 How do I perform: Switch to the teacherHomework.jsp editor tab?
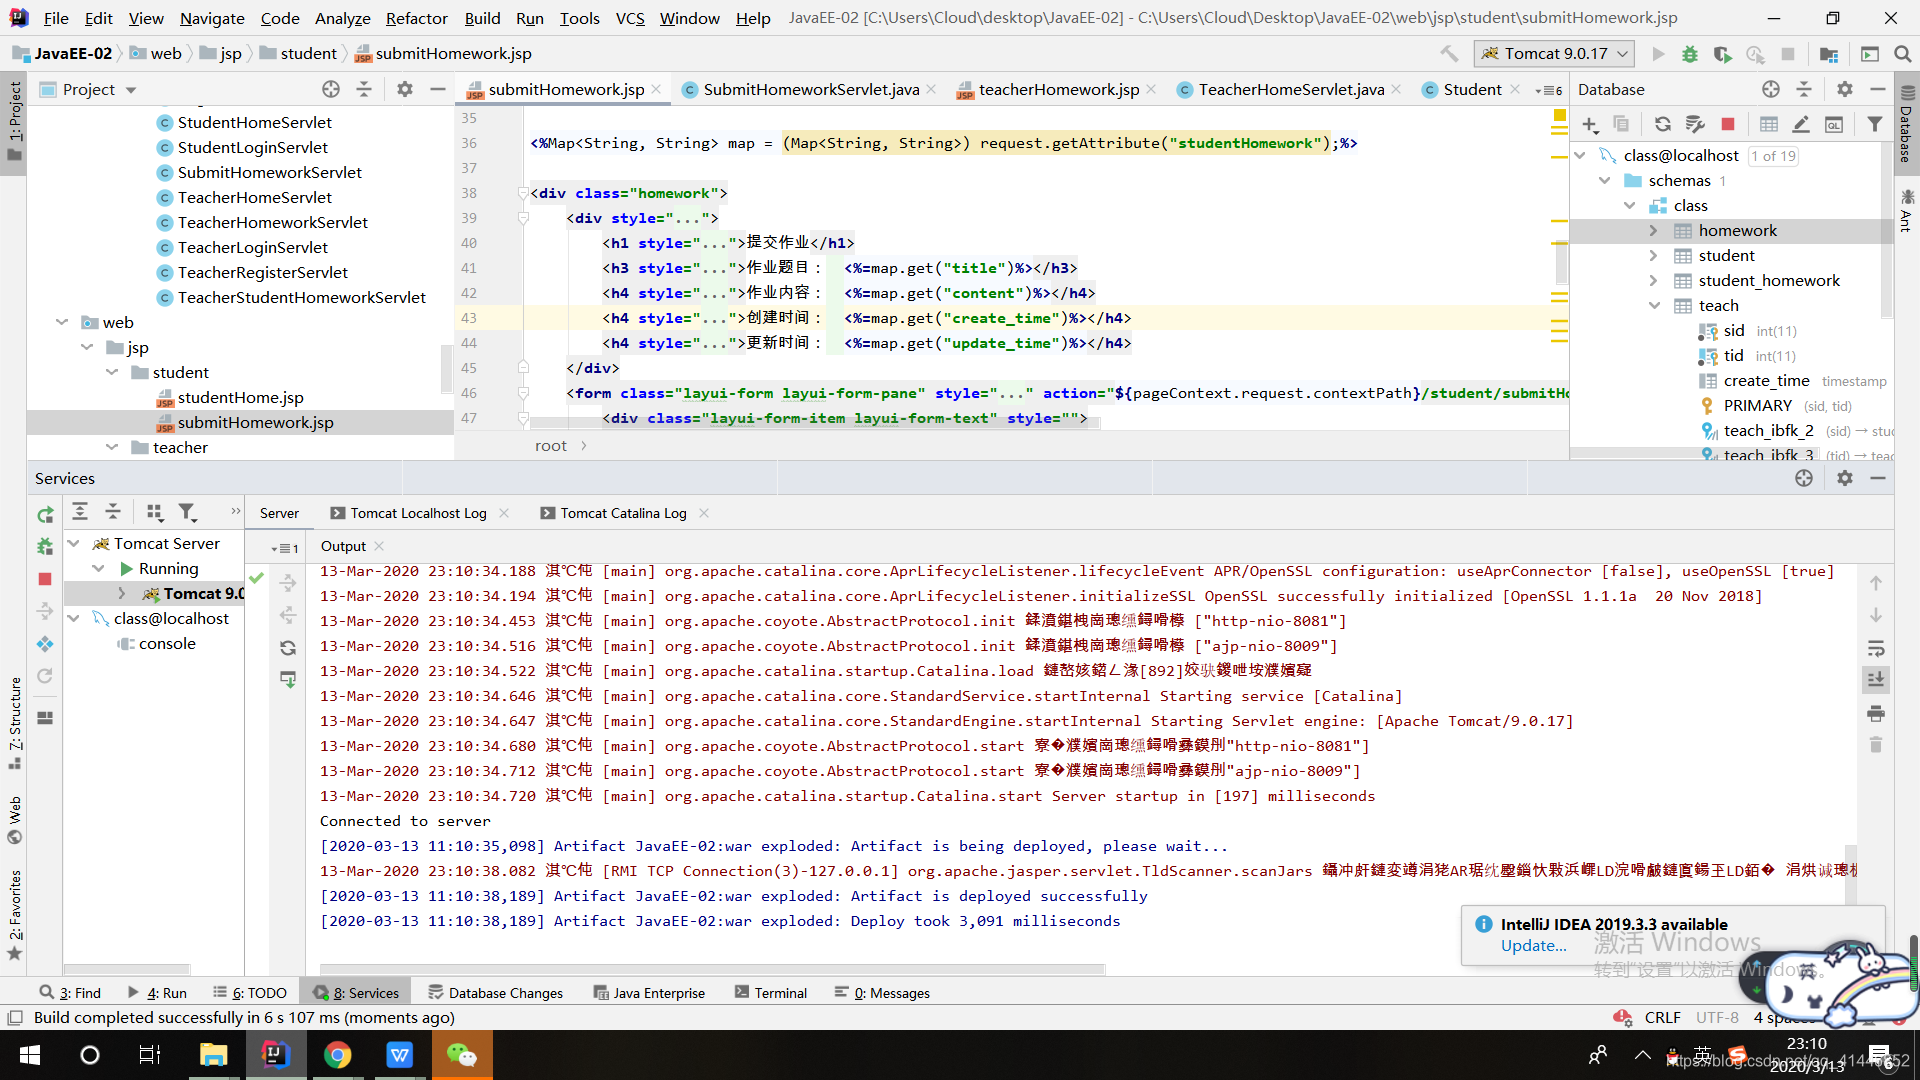pyautogui.click(x=1058, y=89)
